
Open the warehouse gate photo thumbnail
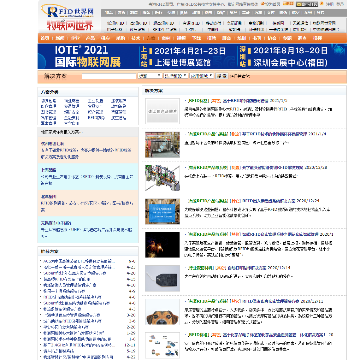coord(162,145)
